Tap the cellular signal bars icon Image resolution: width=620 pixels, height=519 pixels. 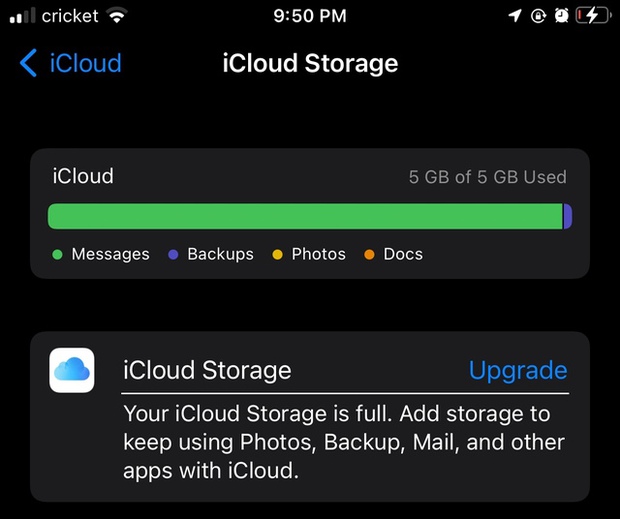22,16
